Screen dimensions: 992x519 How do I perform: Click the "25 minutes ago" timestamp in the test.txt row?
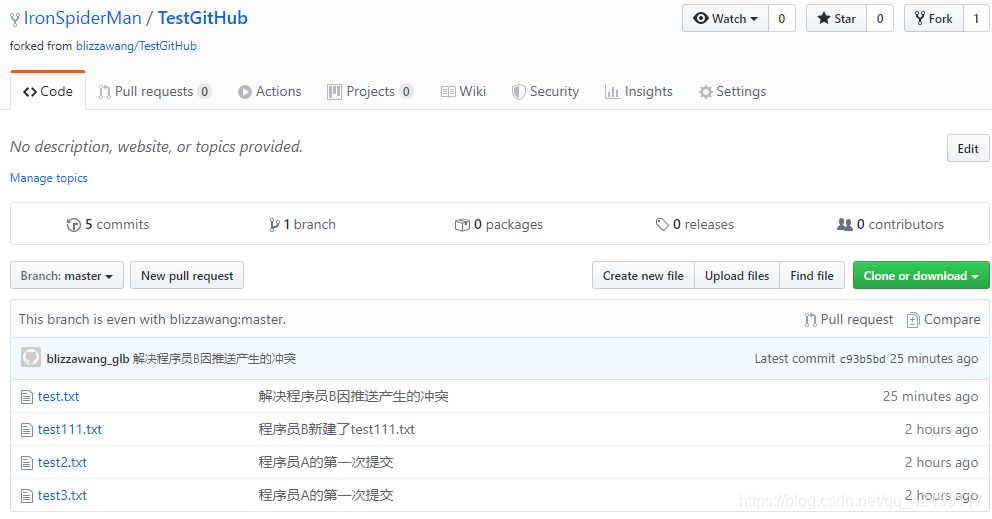[x=930, y=396]
